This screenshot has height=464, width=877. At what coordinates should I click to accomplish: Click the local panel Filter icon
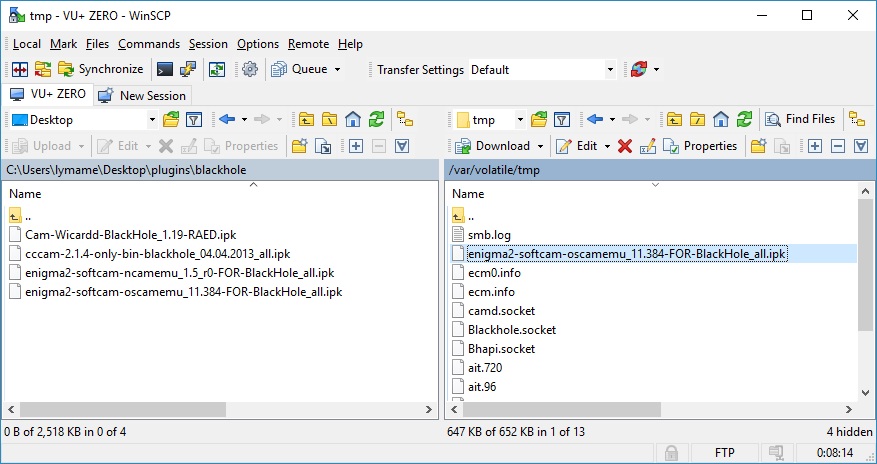(x=194, y=119)
